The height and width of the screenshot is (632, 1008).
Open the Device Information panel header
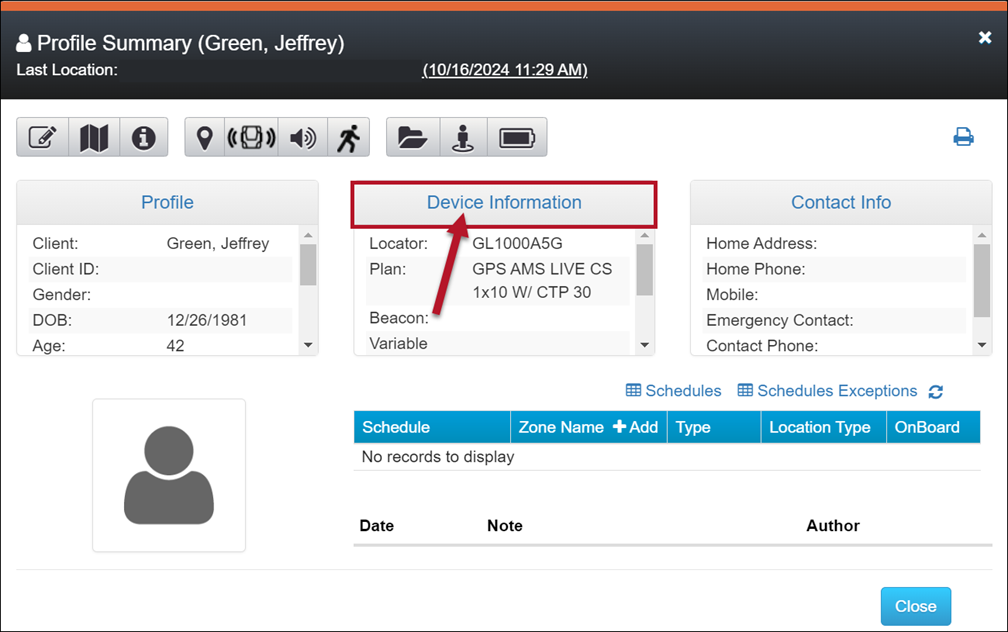504,203
